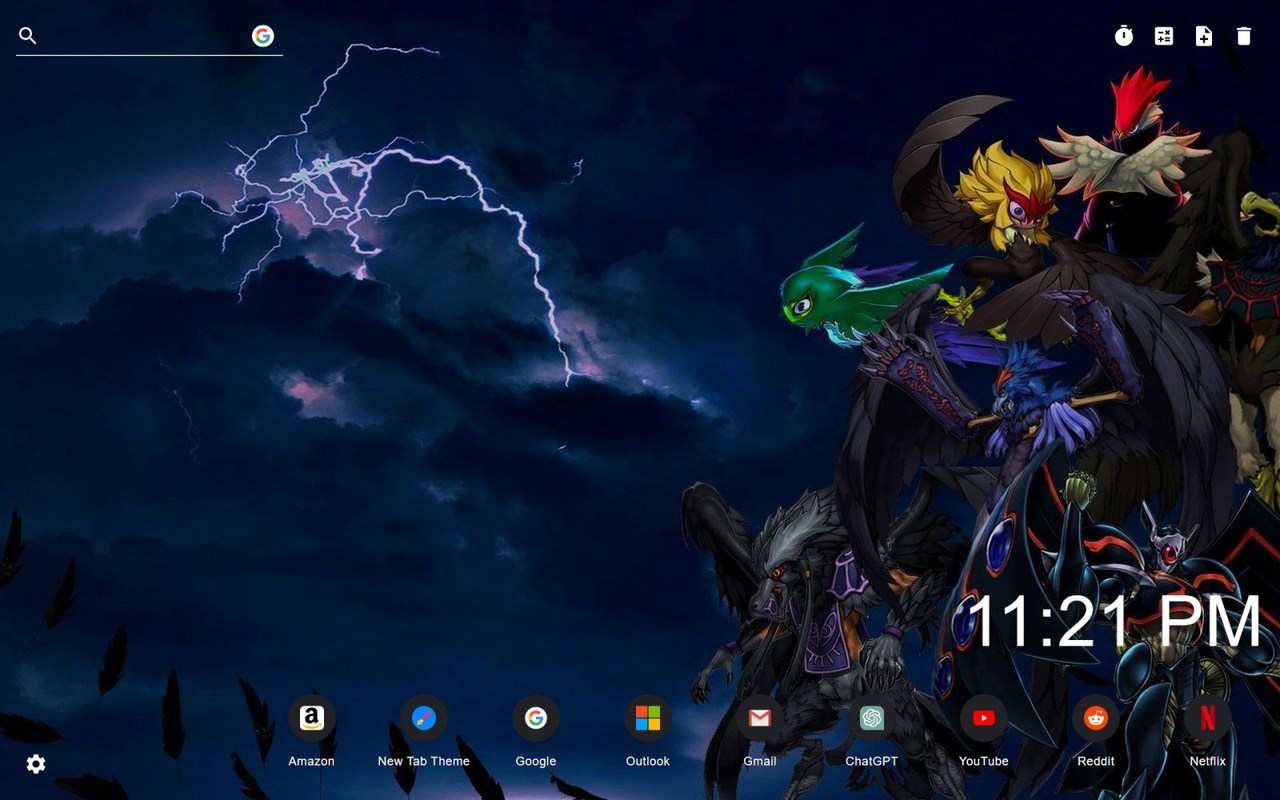Open the Outlook shortcut icon
Image resolution: width=1280 pixels, height=800 pixels.
[648, 718]
